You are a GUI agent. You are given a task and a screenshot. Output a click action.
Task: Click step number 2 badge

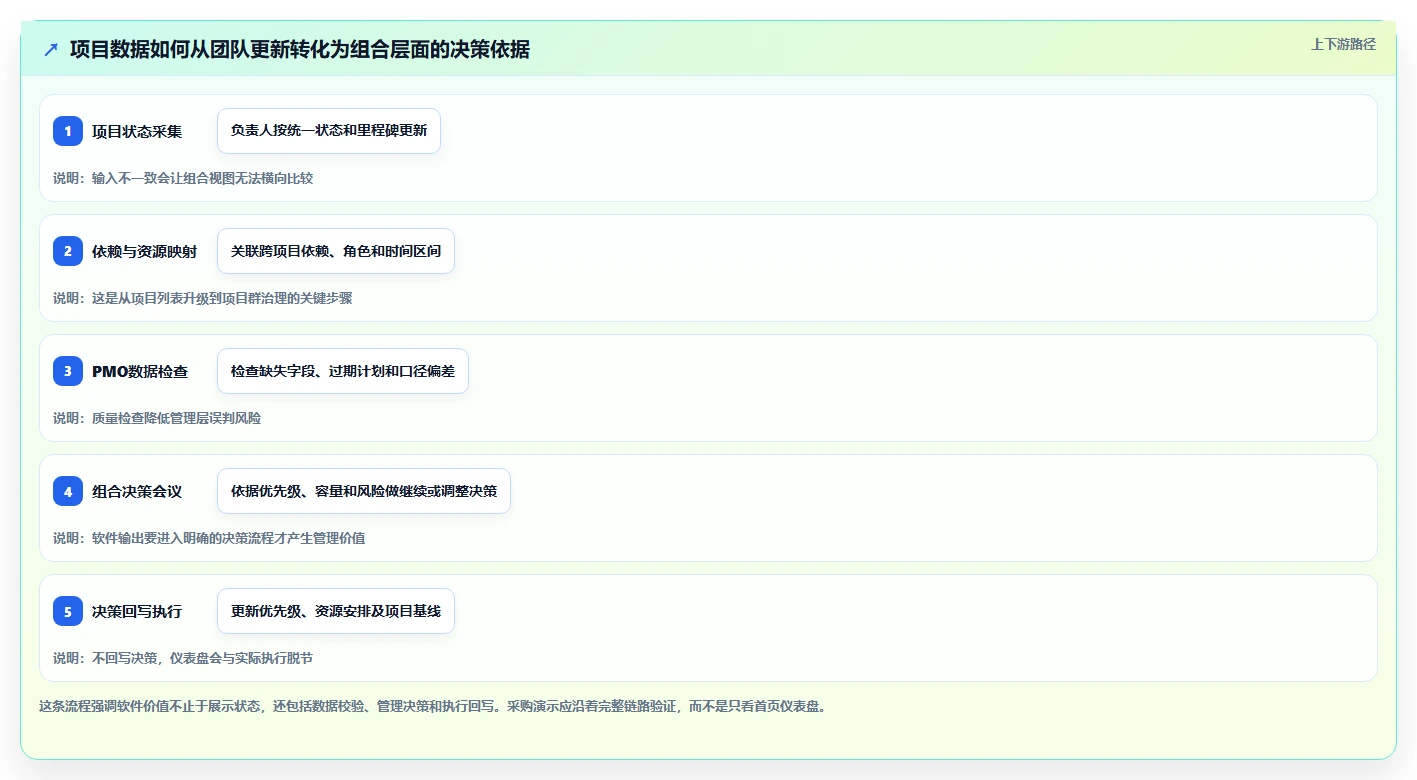[x=68, y=251]
